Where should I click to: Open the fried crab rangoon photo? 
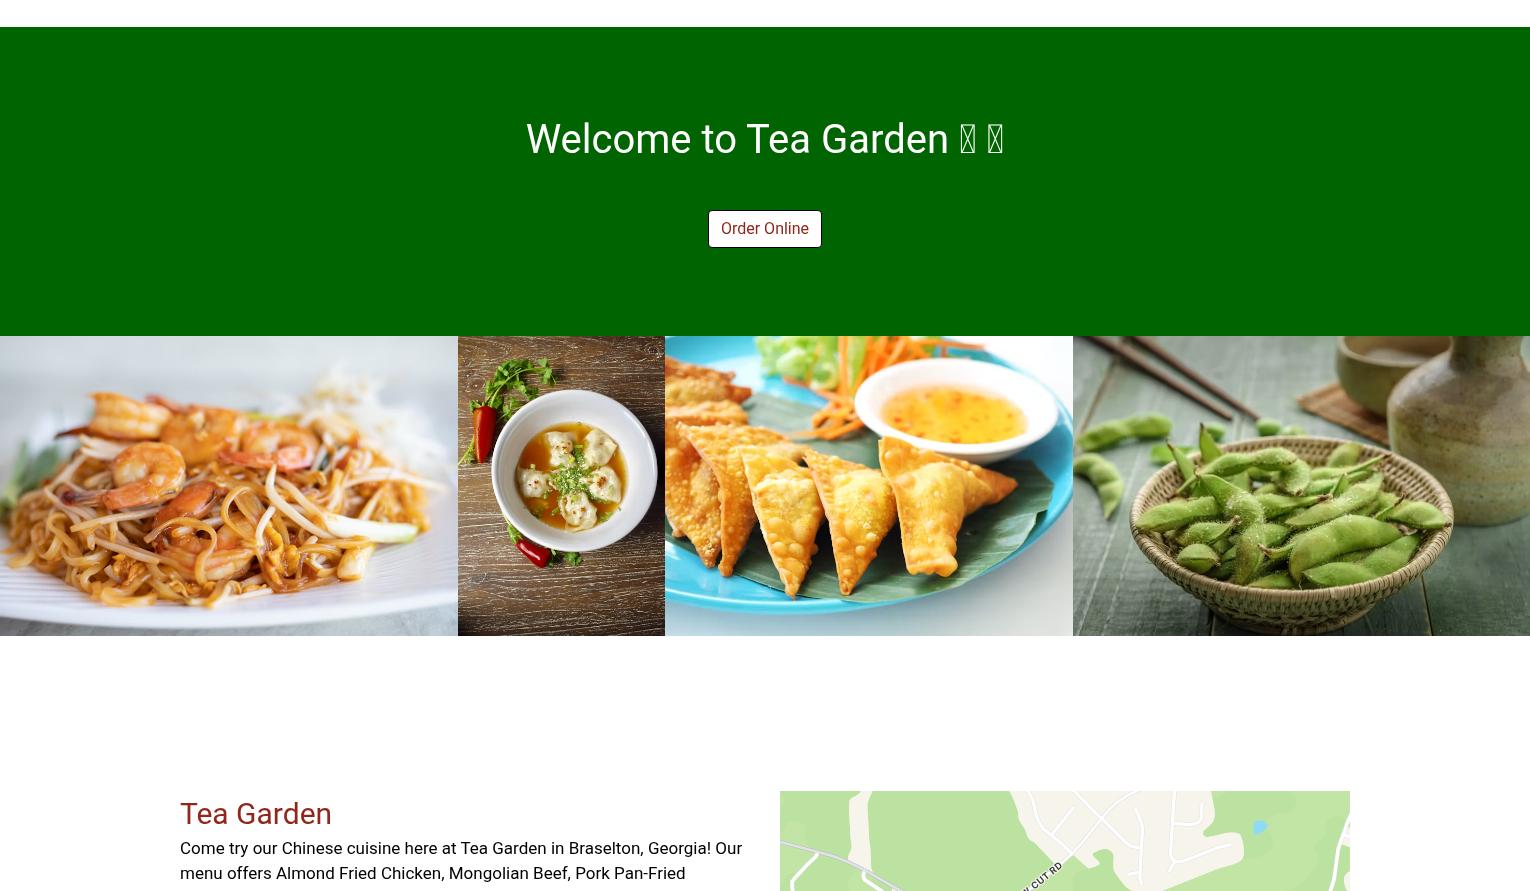(x=868, y=485)
